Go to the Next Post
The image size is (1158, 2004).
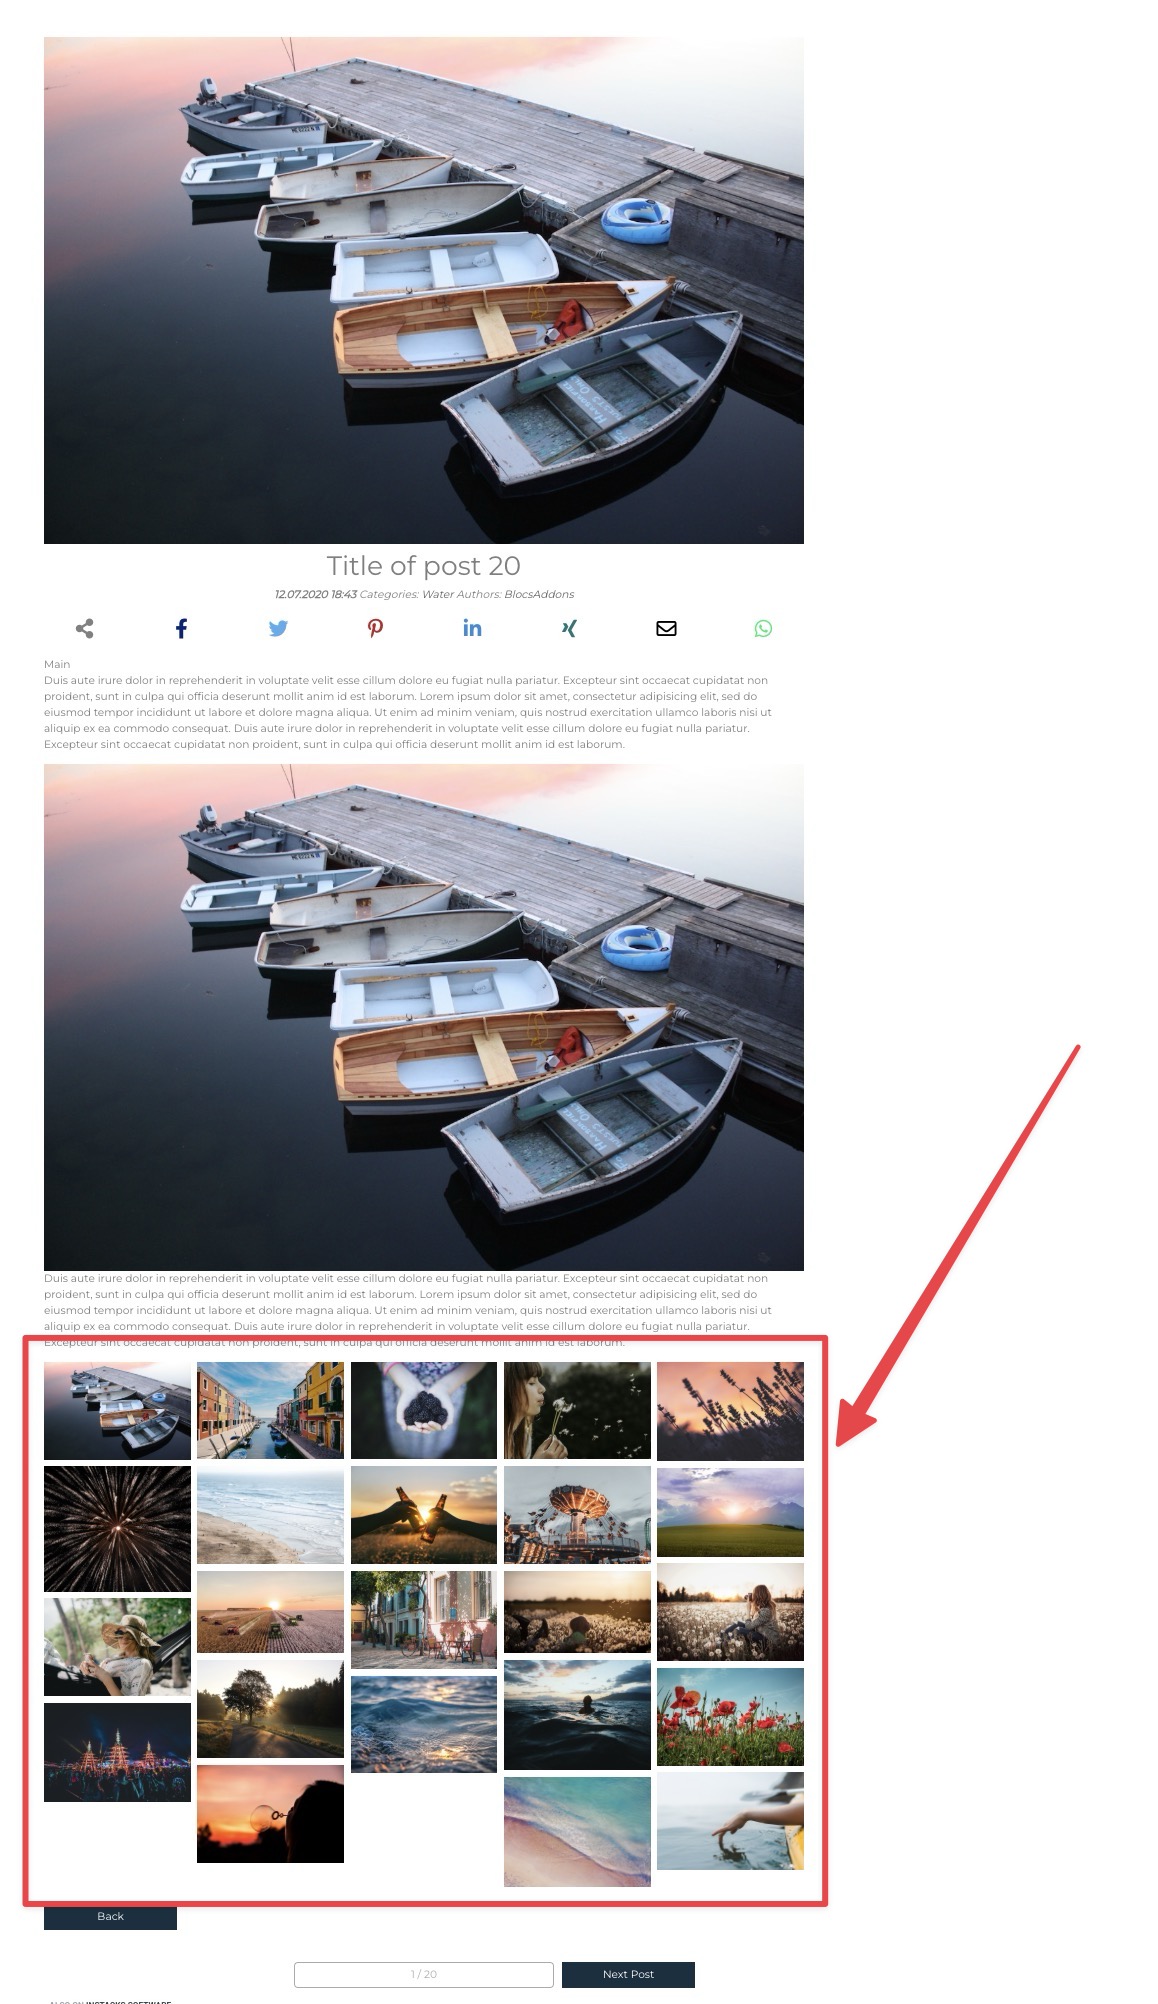click(x=628, y=1974)
